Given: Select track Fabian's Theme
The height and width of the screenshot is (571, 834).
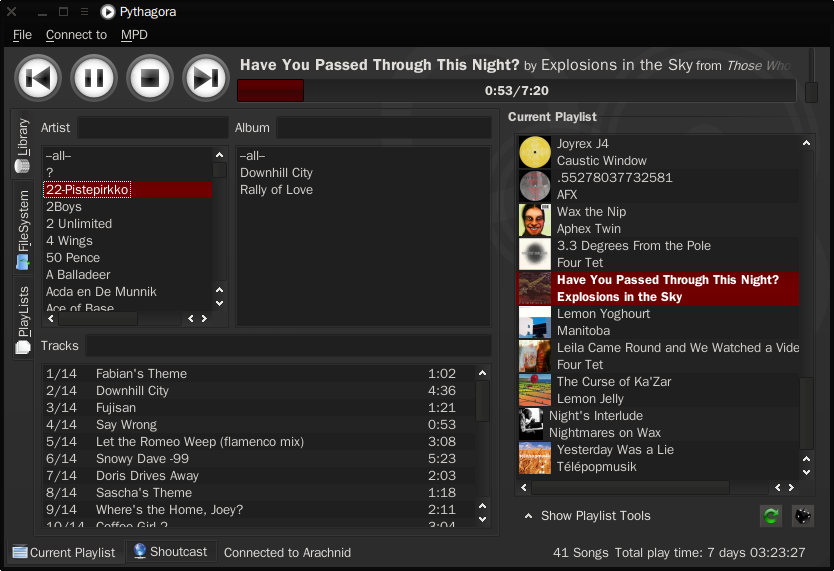Looking at the screenshot, I should [x=259, y=374].
